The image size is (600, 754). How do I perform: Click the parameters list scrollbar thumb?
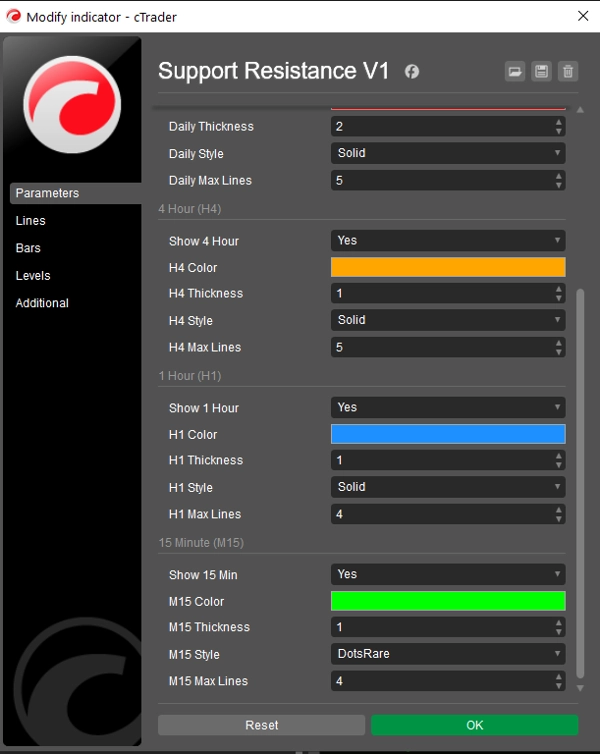click(580, 483)
